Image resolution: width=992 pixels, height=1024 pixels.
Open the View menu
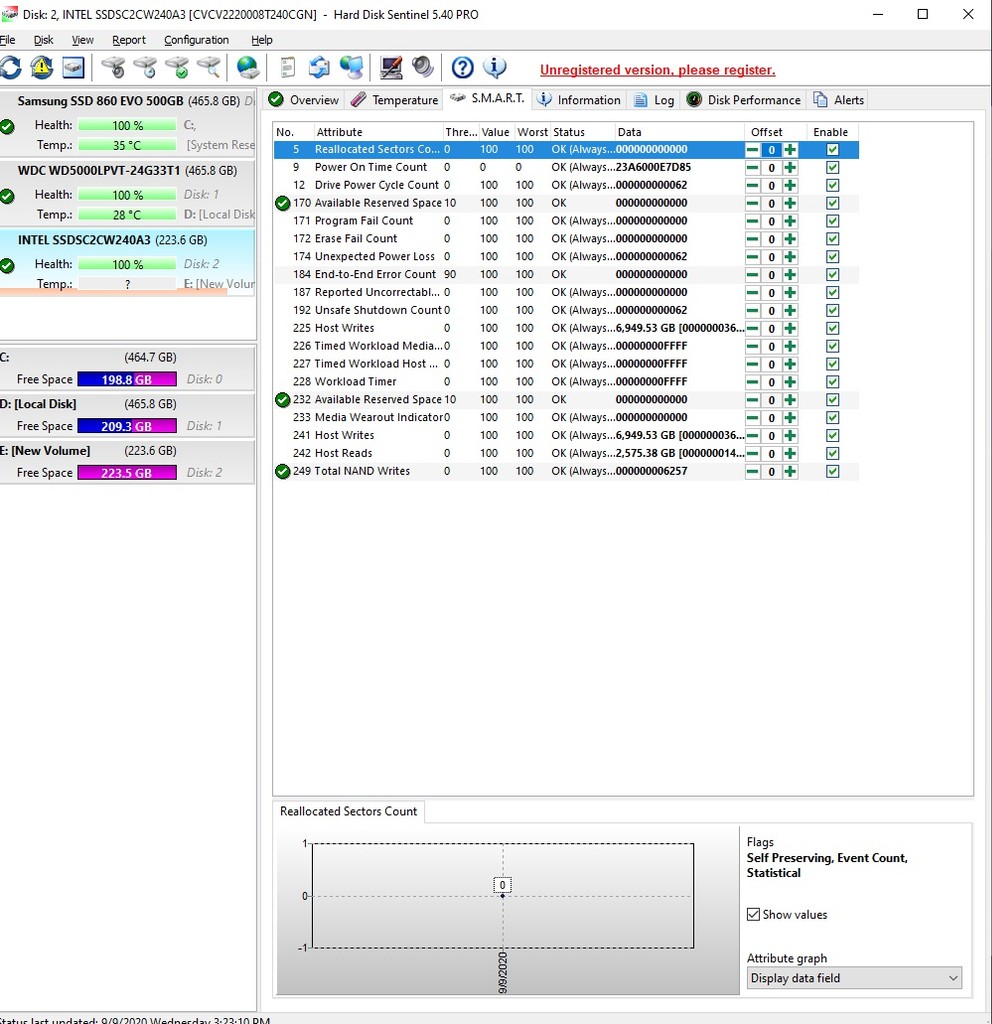pos(82,40)
